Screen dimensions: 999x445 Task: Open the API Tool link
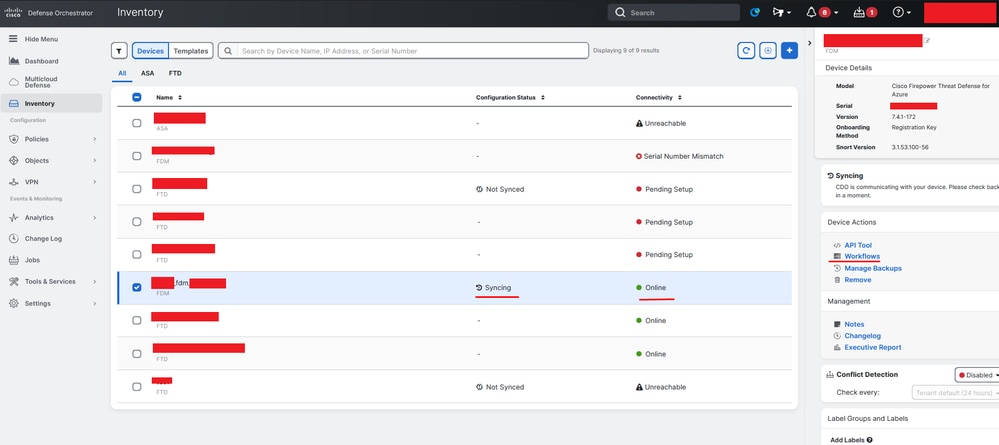click(x=858, y=245)
